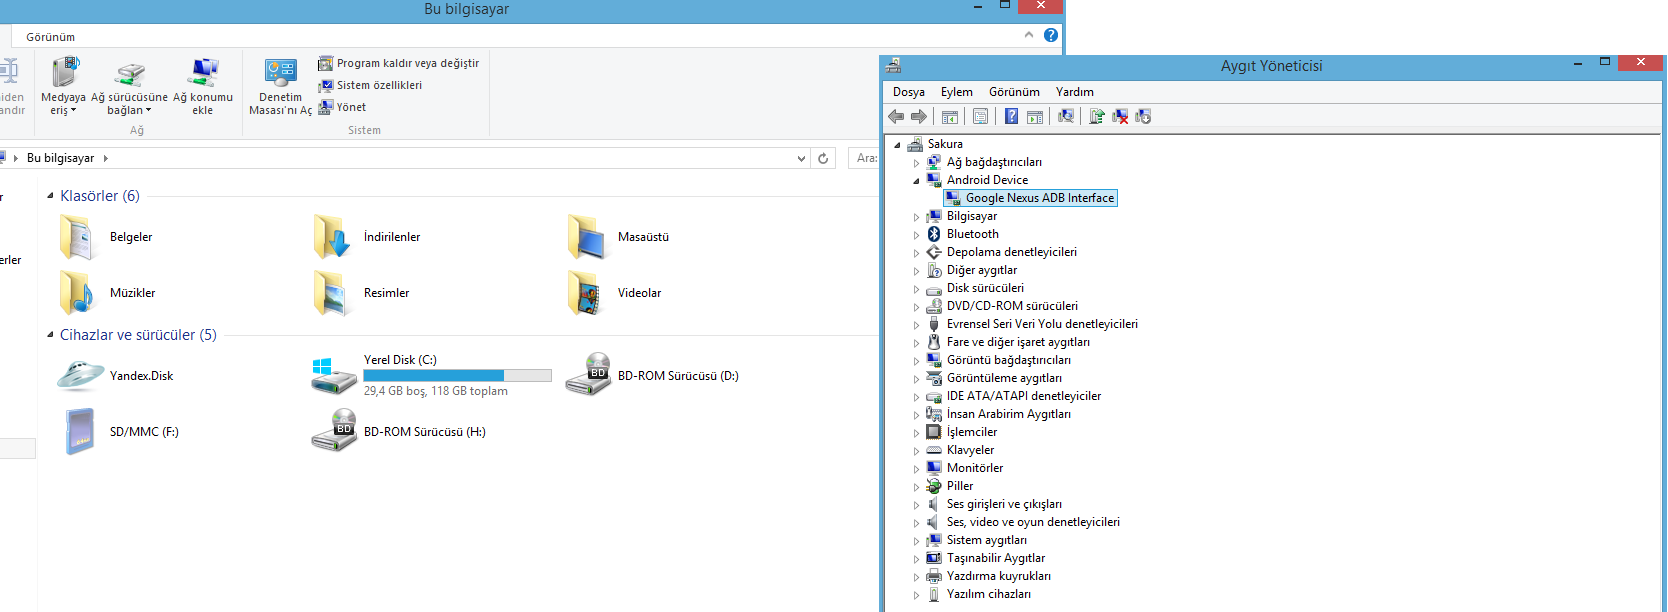The image size is (1668, 612).
Task: Collapse the explorer ribbon chevron
Action: pyautogui.click(x=1029, y=35)
